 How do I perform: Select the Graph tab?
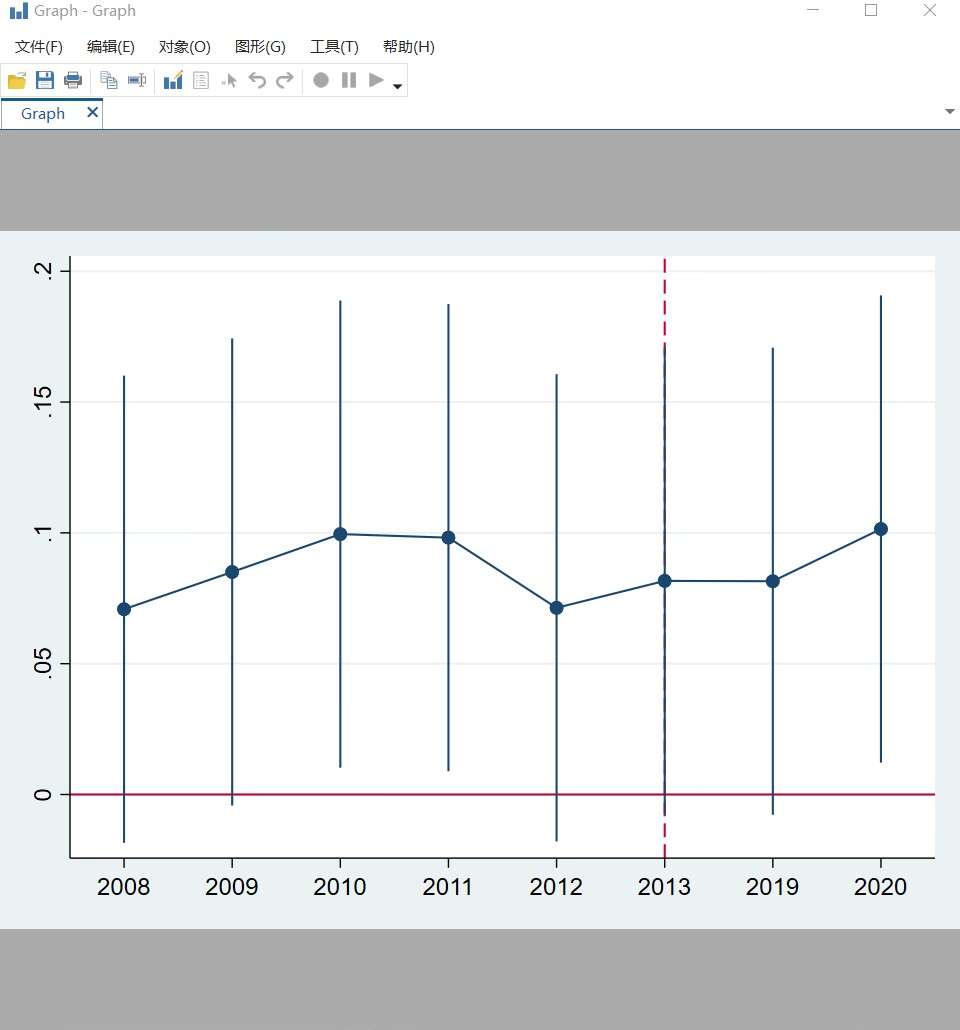[43, 114]
